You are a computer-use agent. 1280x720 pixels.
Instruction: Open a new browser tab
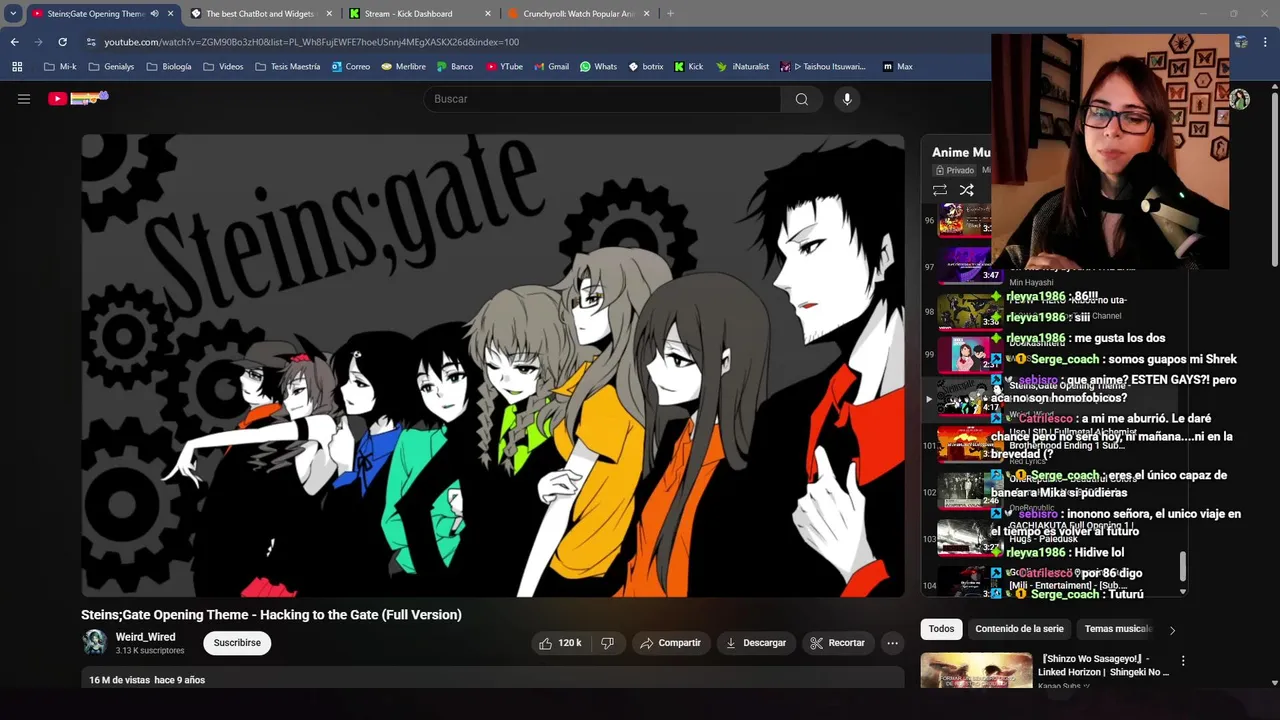click(x=670, y=14)
